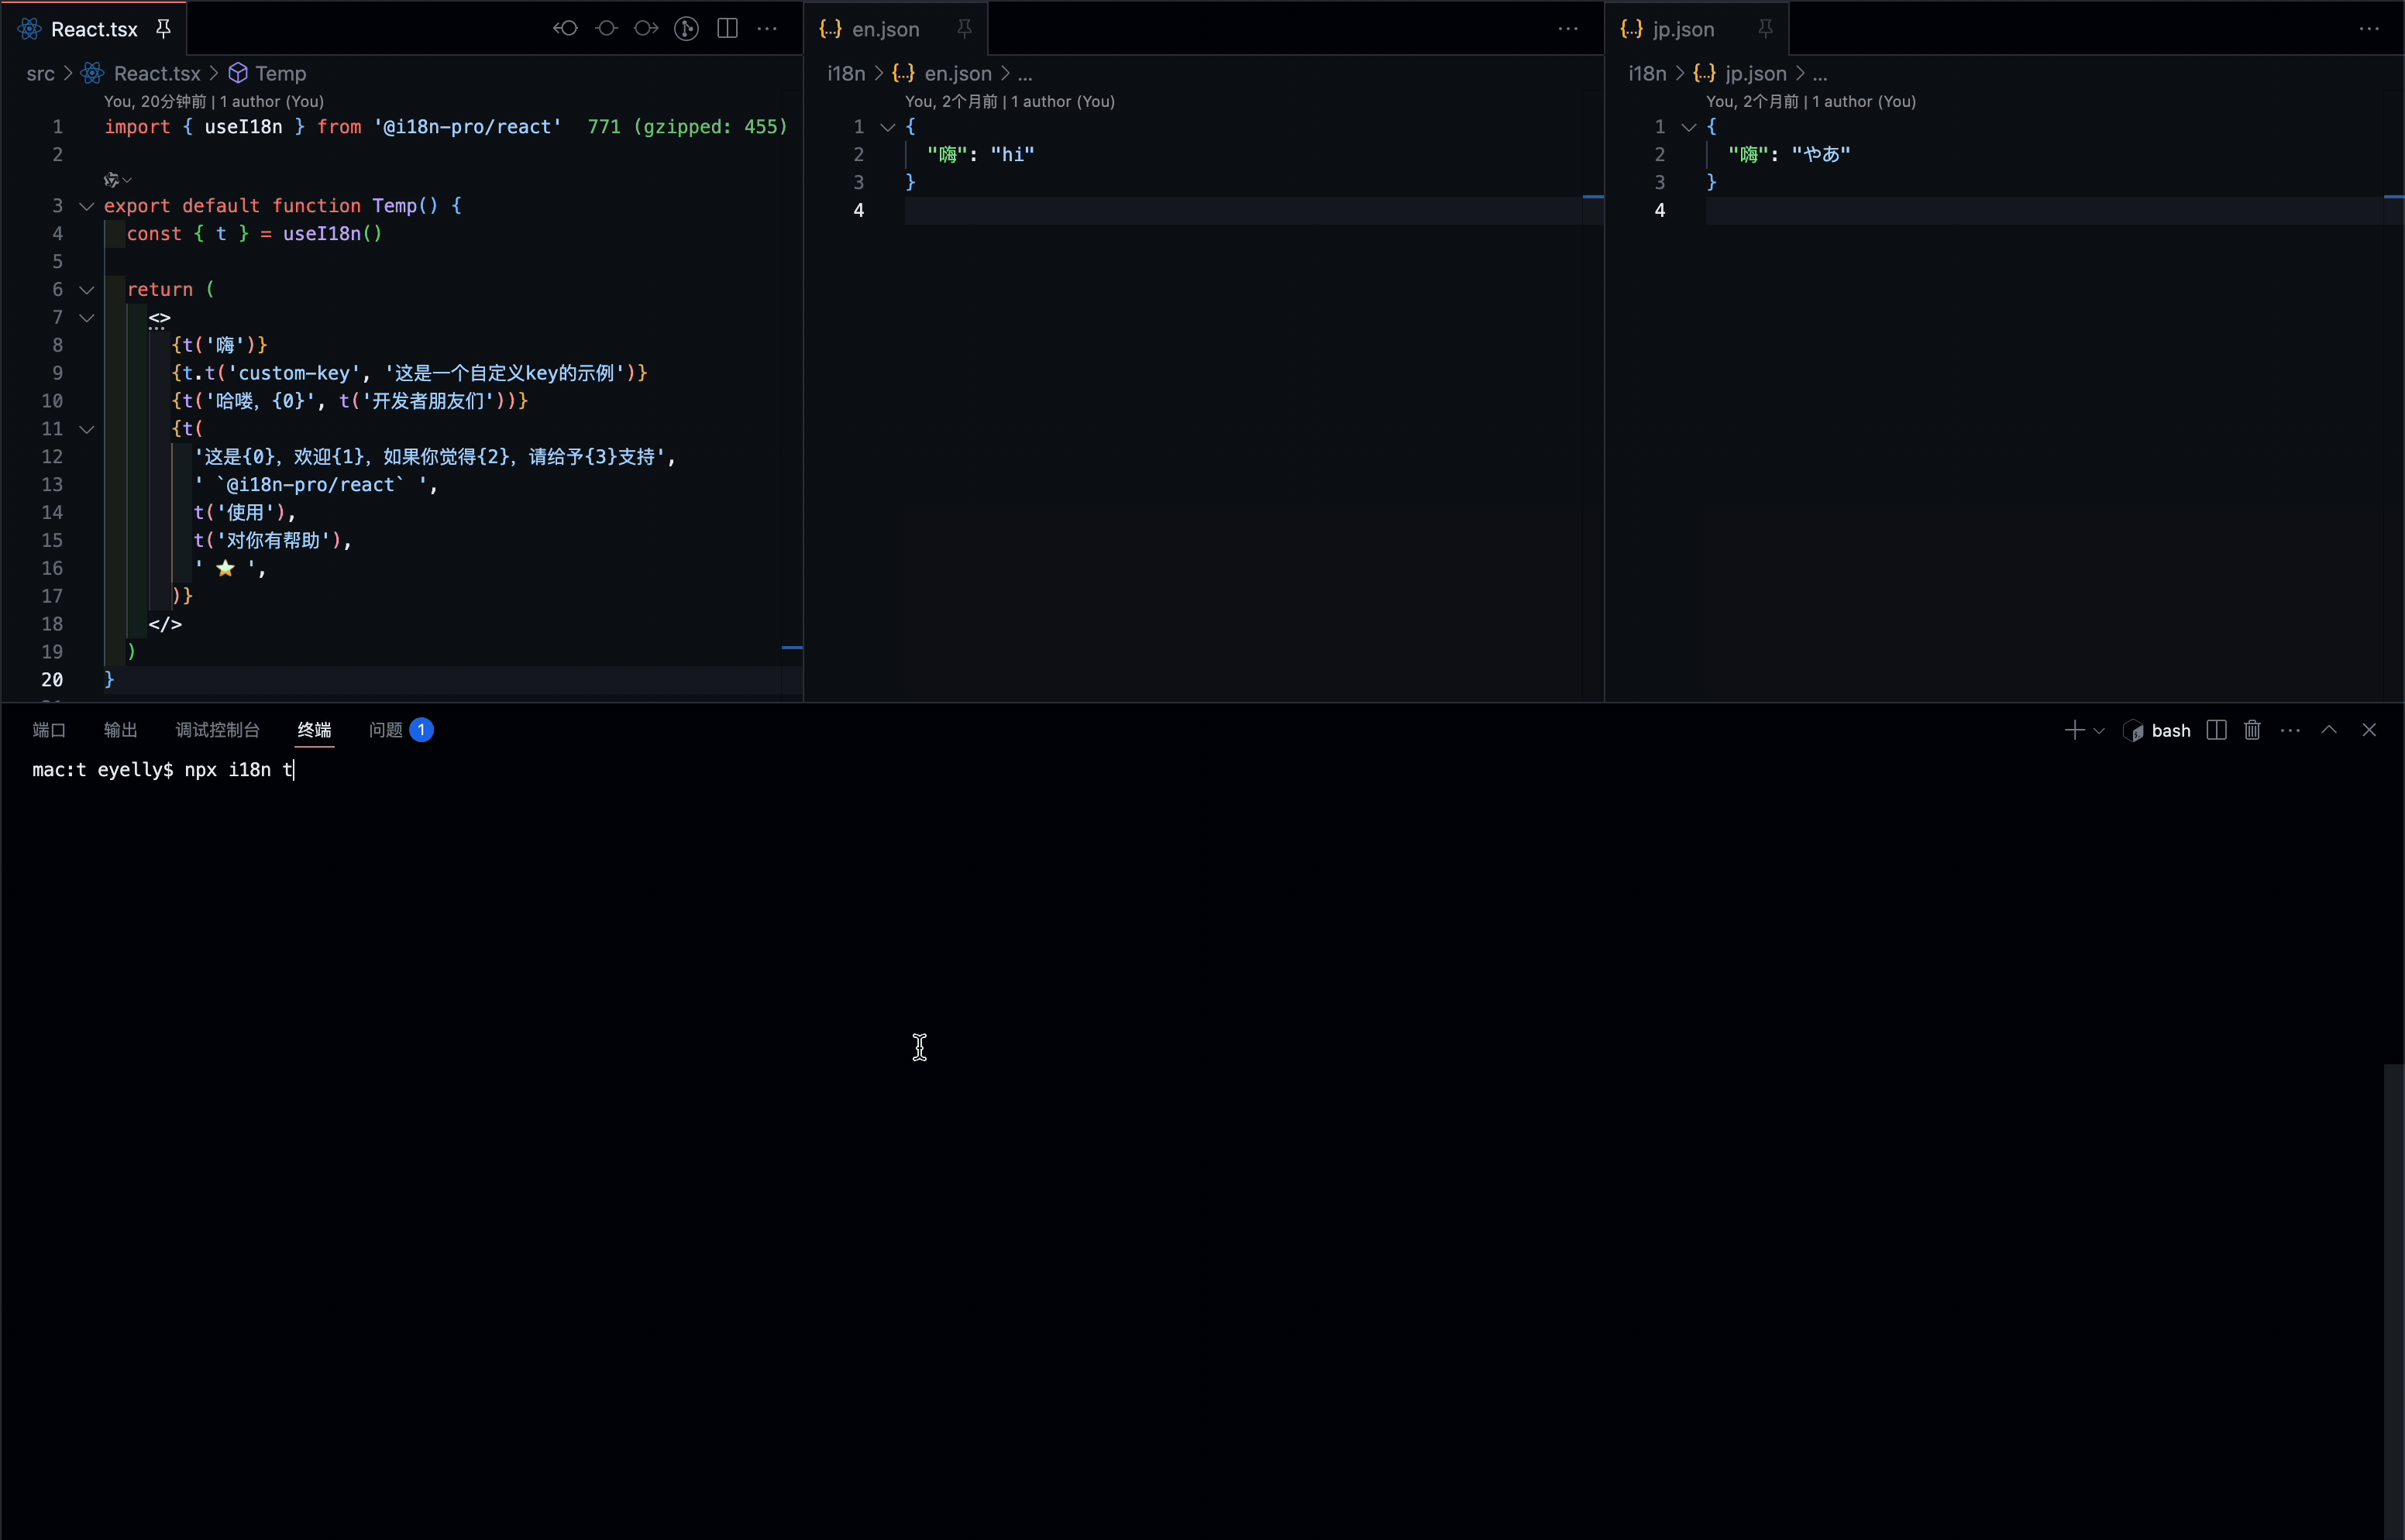Screen dimensions: 2405x1540
Task: Click the Temp symbol cube icon in breadcrumb
Action: coord(238,73)
